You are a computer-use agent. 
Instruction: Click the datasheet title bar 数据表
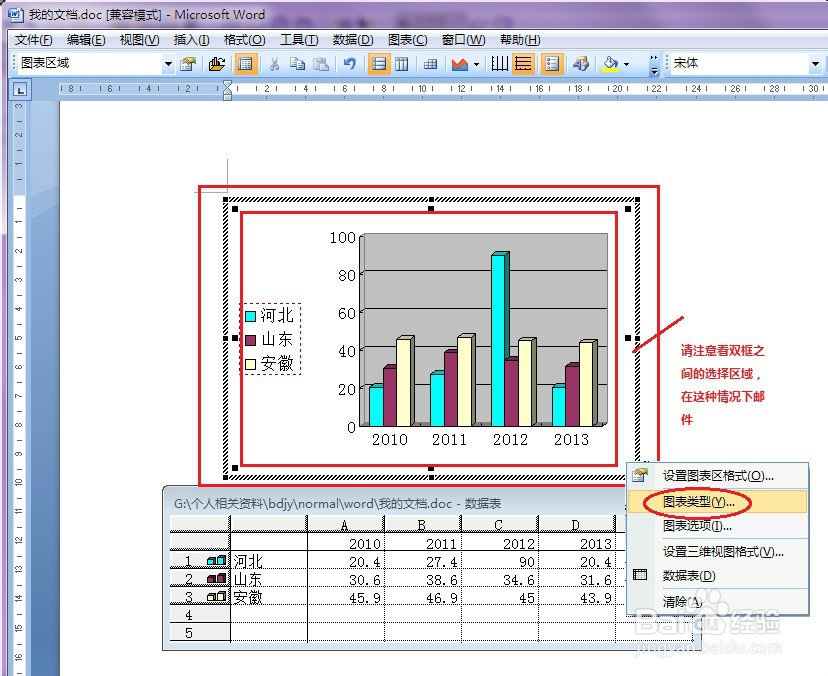click(x=393, y=503)
